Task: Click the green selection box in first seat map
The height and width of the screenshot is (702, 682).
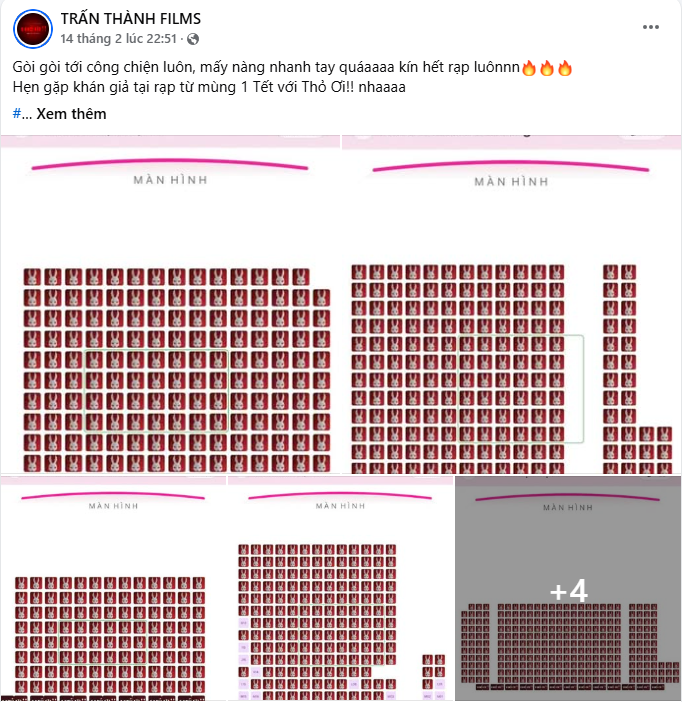Action: (156, 391)
